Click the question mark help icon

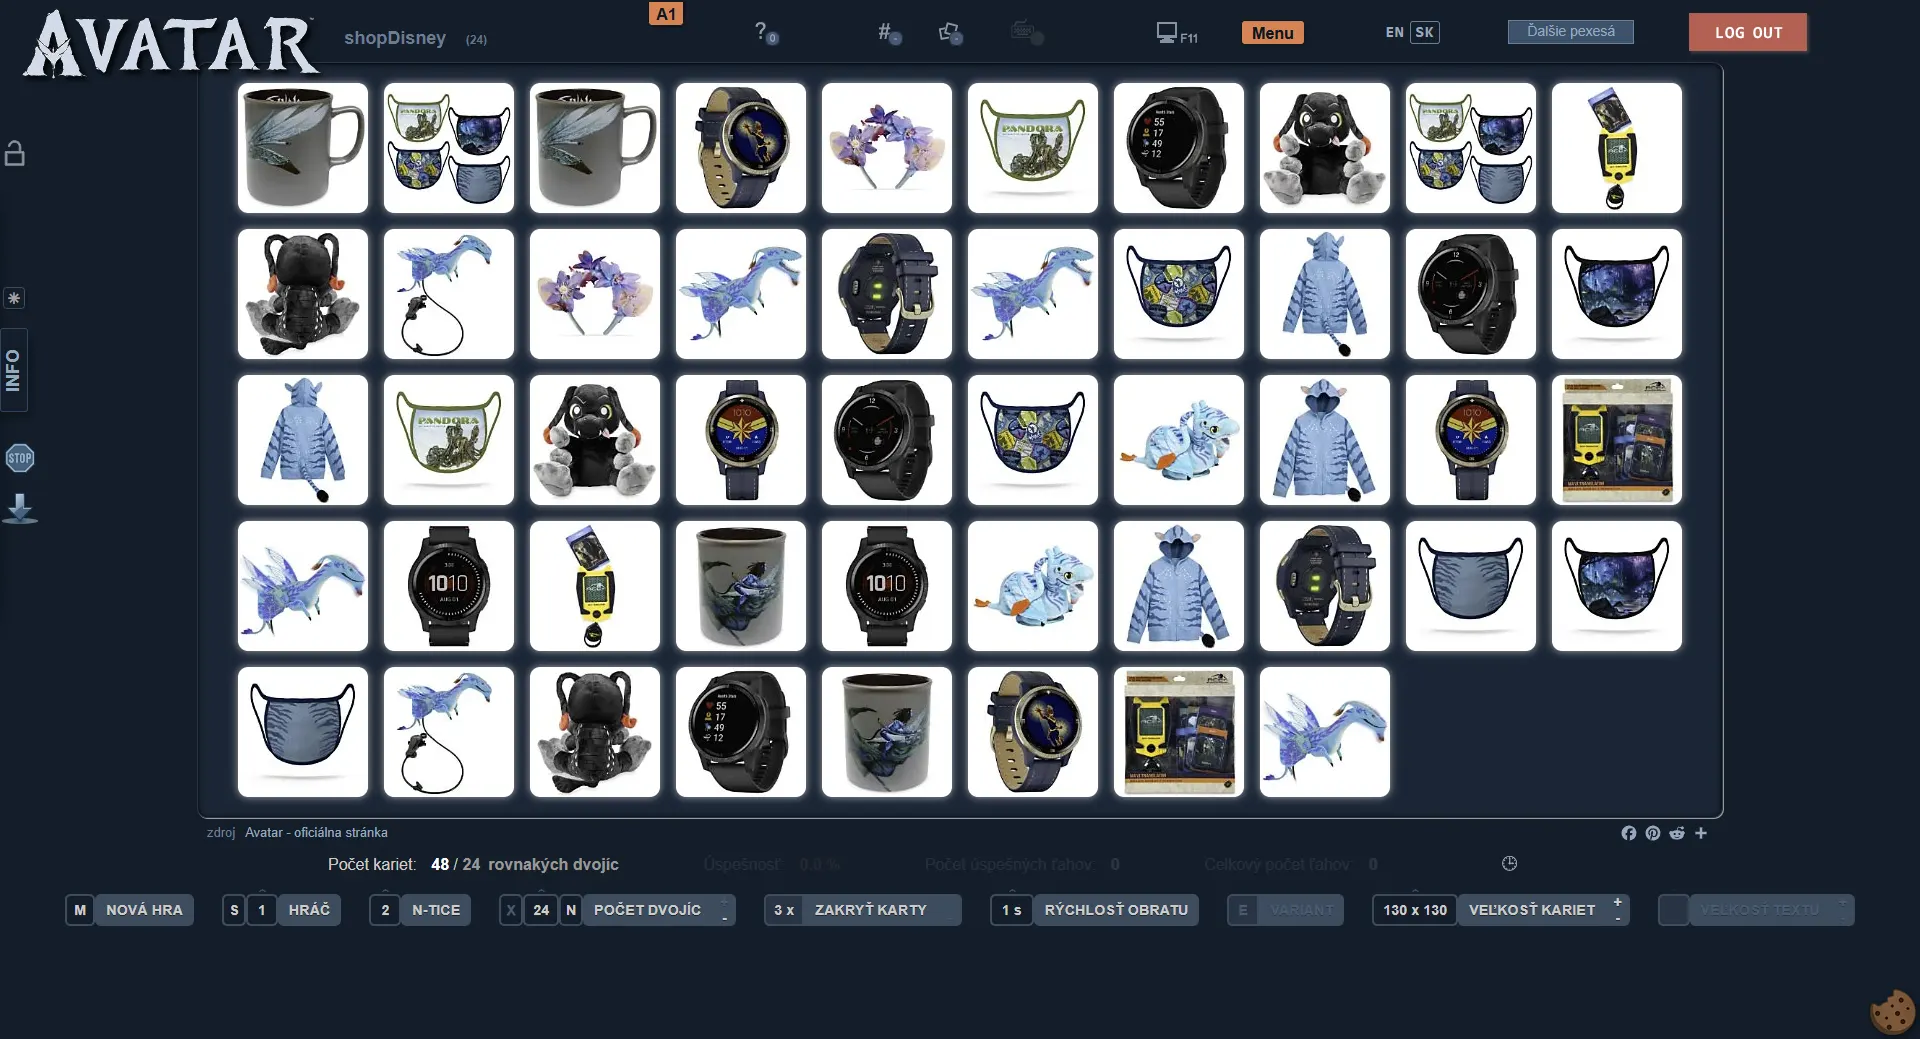click(763, 32)
